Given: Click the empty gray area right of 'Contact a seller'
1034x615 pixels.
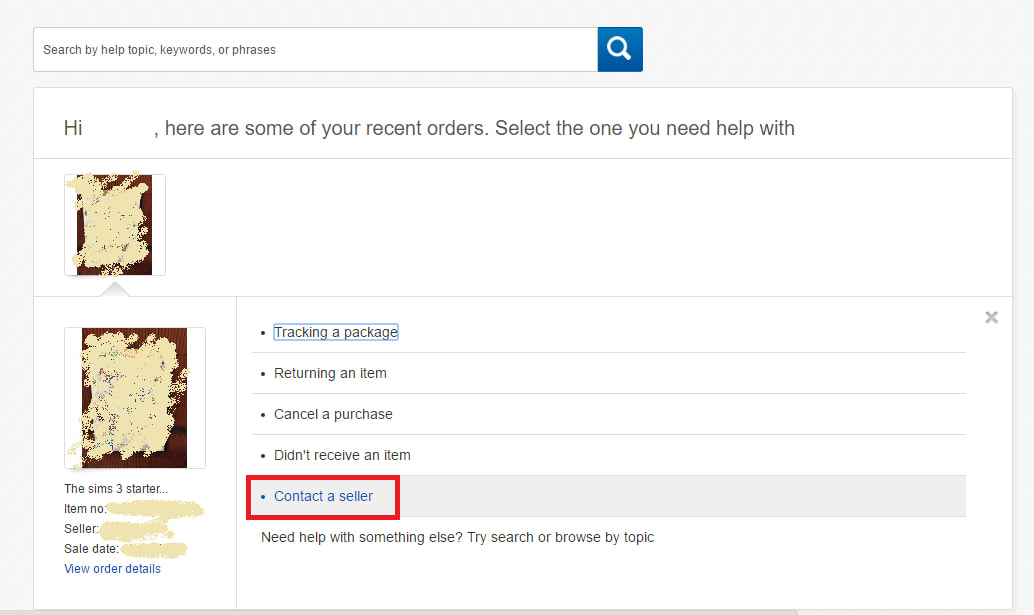Looking at the screenshot, I should (x=680, y=496).
